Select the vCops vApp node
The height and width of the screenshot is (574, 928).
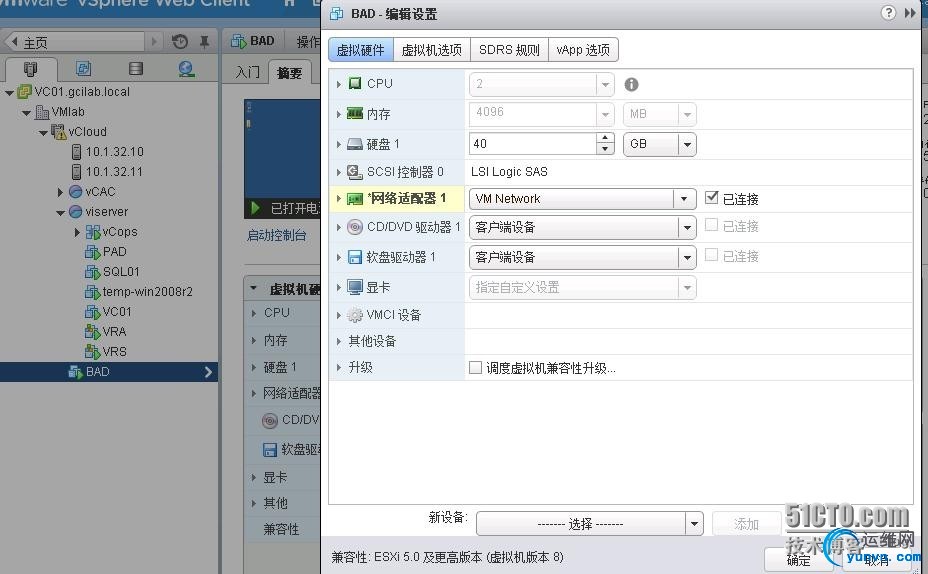pos(120,232)
